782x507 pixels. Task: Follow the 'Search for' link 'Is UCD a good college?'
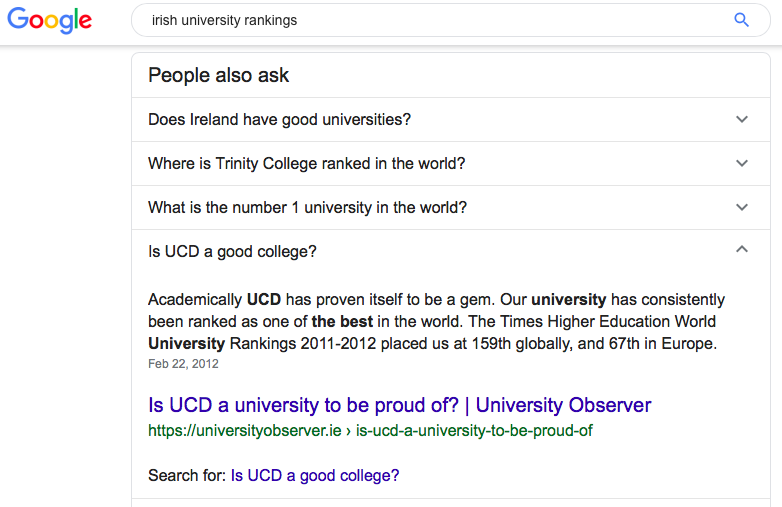click(x=315, y=476)
